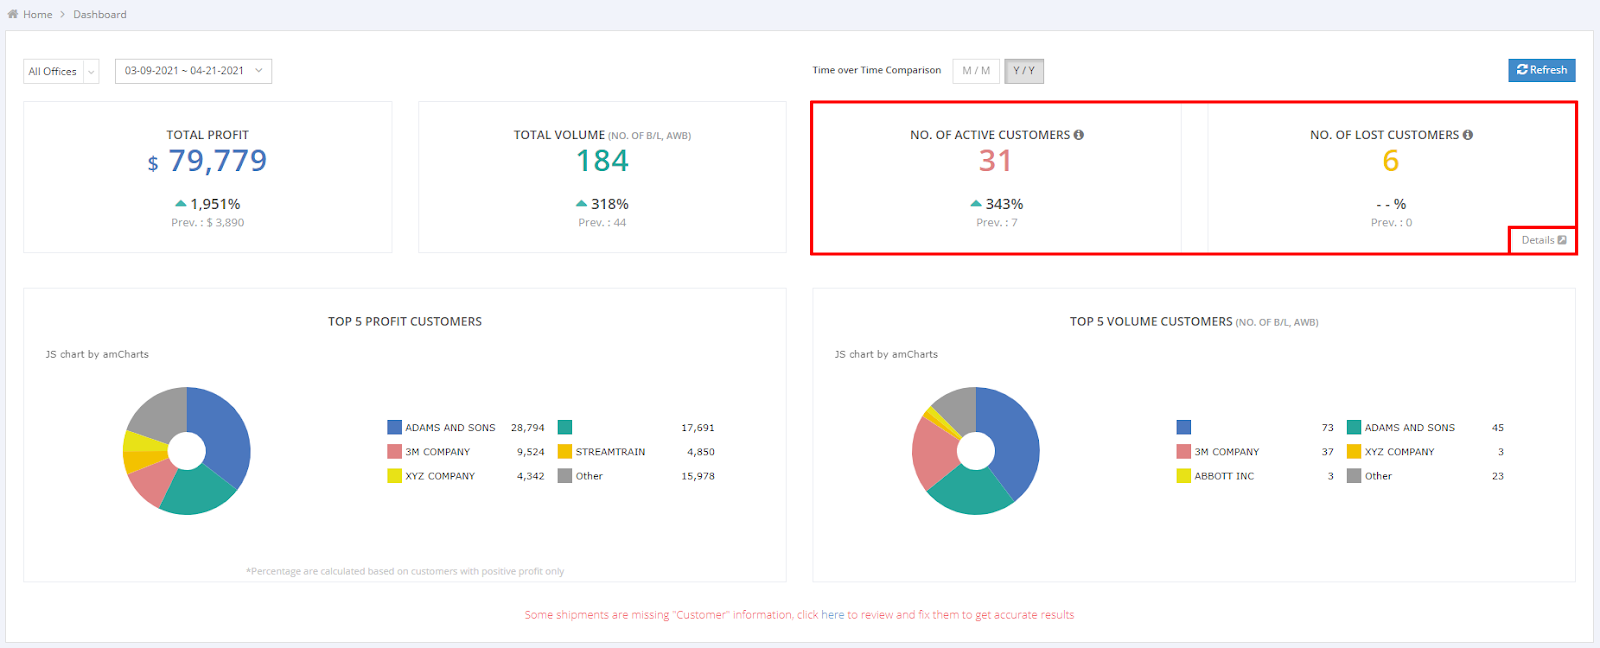Image resolution: width=1600 pixels, height=648 pixels.
Task: Click info icon beside Active Customers
Action: tap(1079, 135)
